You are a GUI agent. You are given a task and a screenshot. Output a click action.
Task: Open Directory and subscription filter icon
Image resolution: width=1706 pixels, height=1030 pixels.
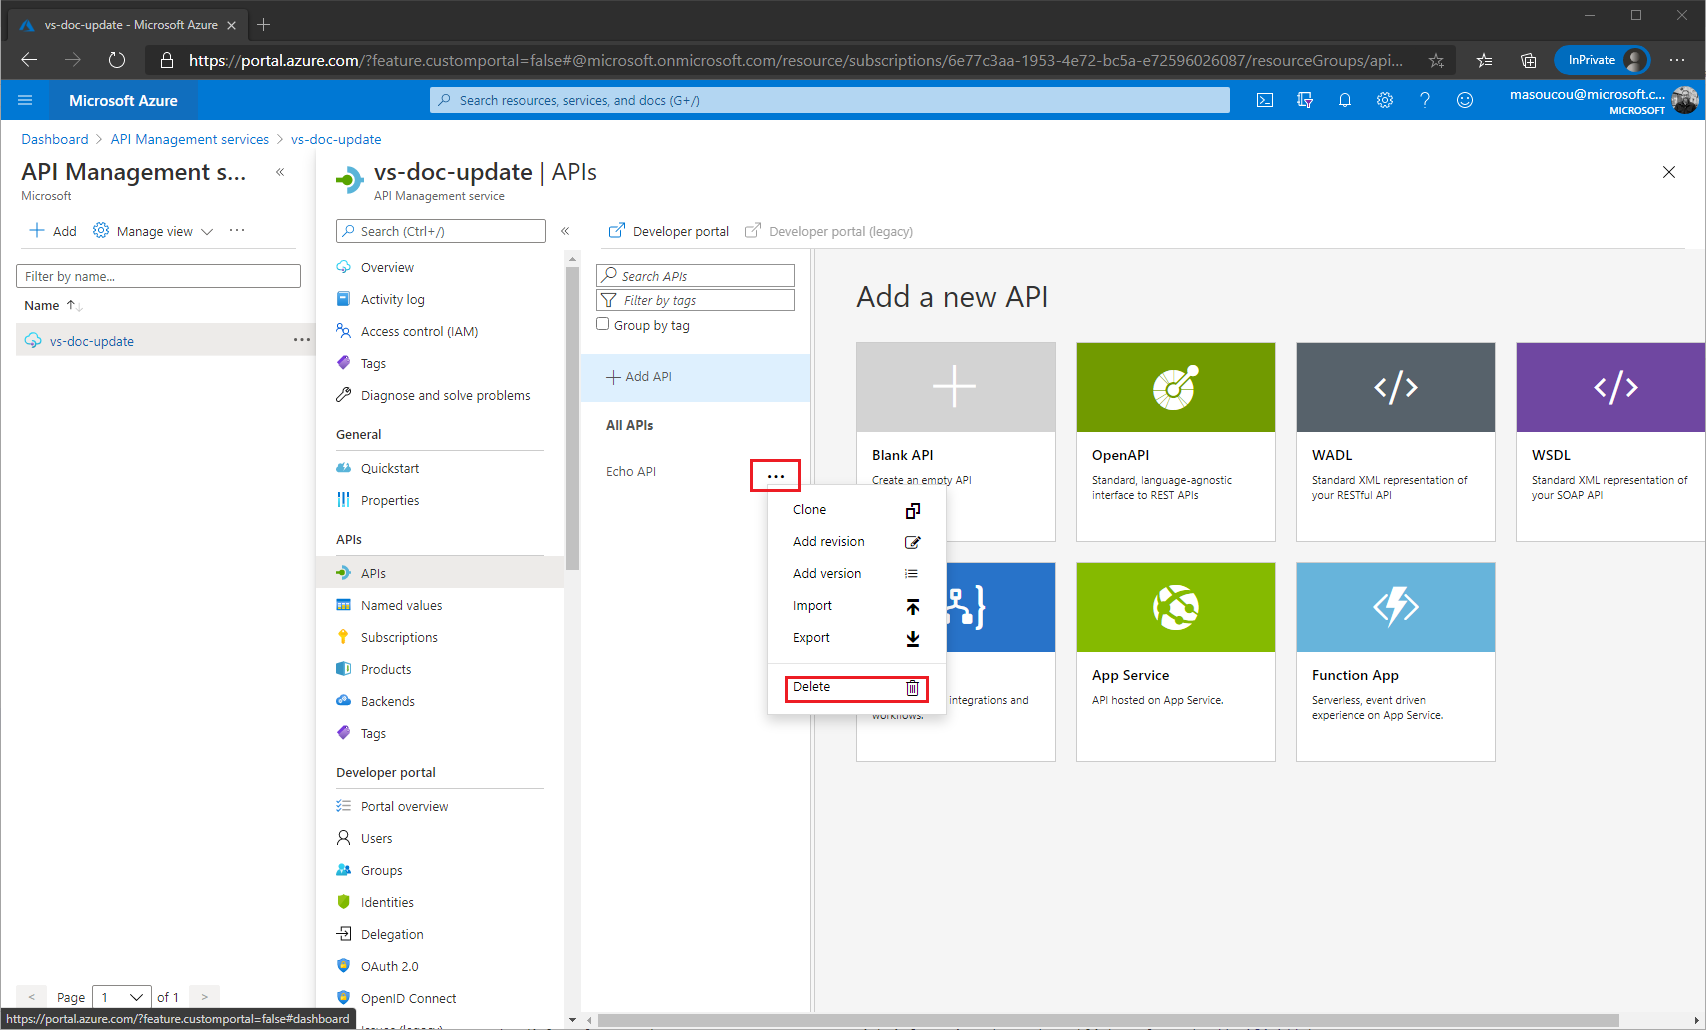point(1305,100)
